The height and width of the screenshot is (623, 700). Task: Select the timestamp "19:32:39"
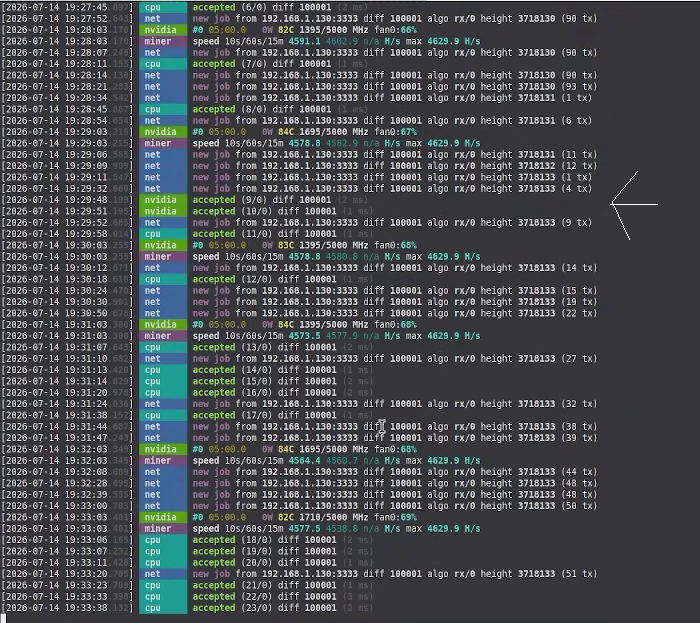[x=86, y=495]
